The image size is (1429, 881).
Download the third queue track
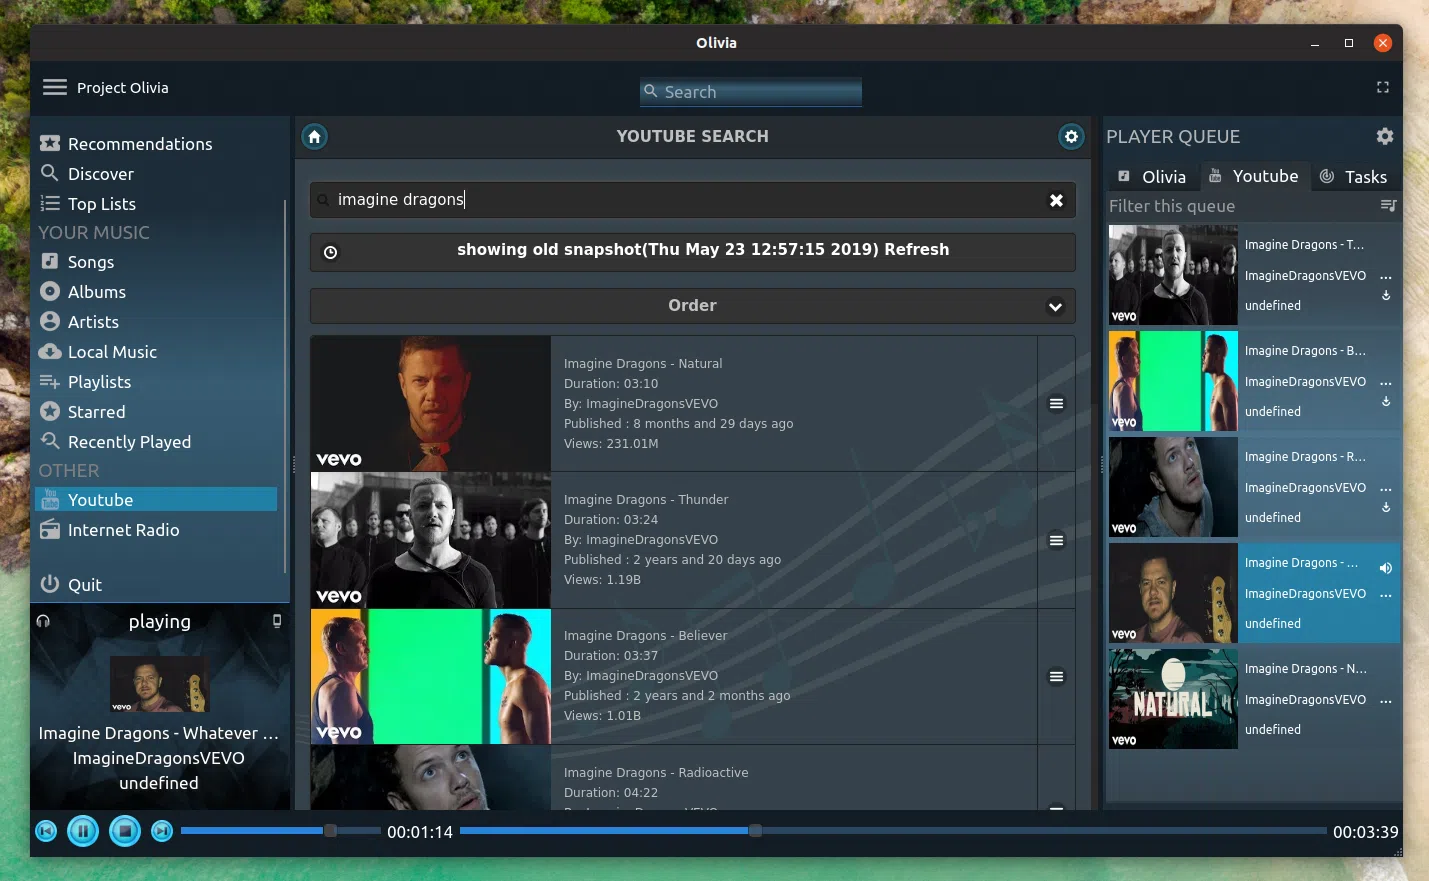click(1386, 508)
